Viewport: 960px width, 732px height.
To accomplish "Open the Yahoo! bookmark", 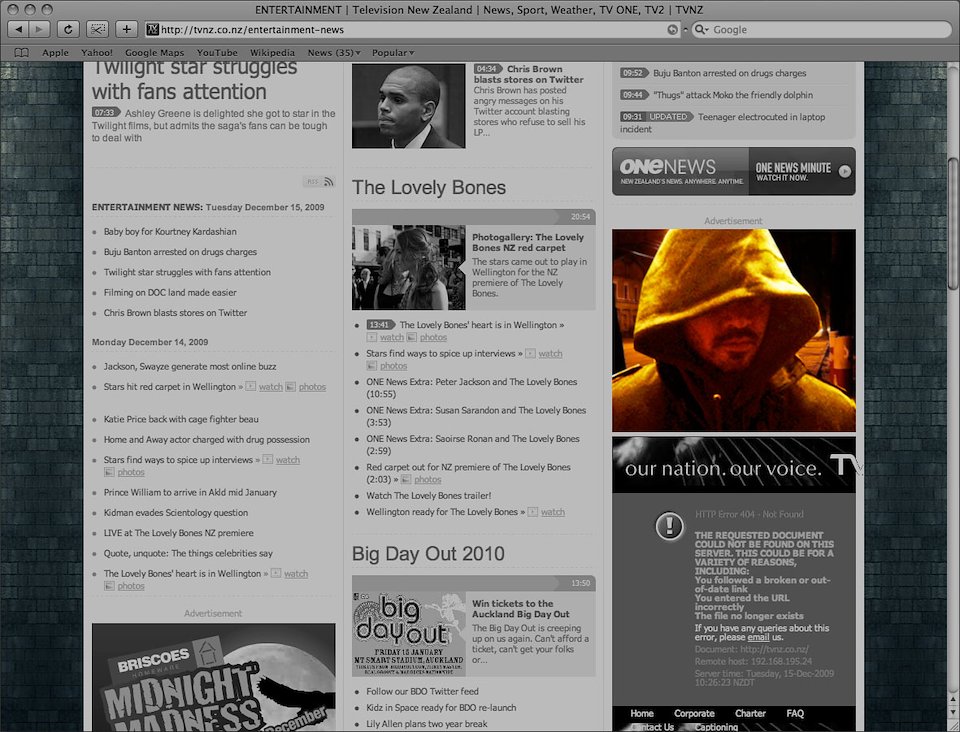I will [97, 53].
